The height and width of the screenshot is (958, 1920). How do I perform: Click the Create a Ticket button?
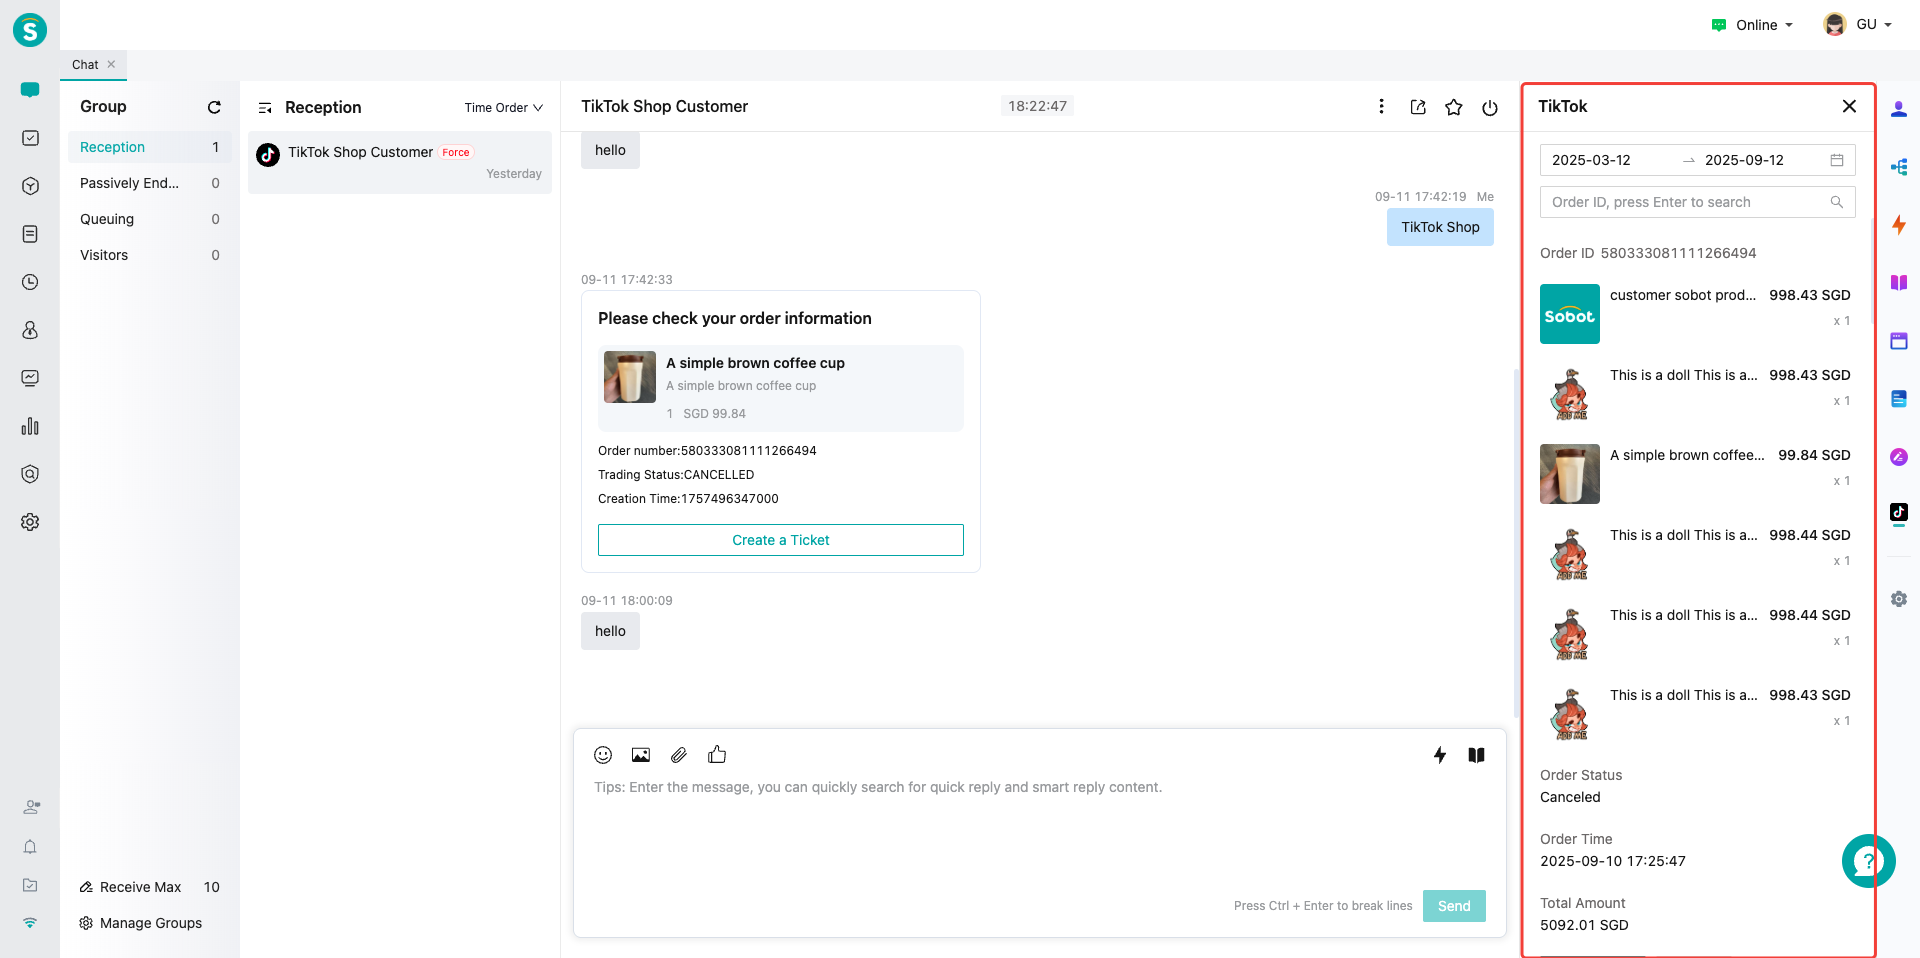780,540
